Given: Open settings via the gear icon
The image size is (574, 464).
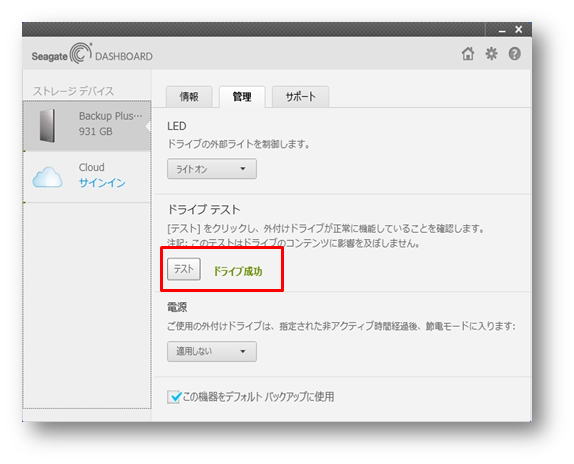Looking at the screenshot, I should [x=491, y=54].
